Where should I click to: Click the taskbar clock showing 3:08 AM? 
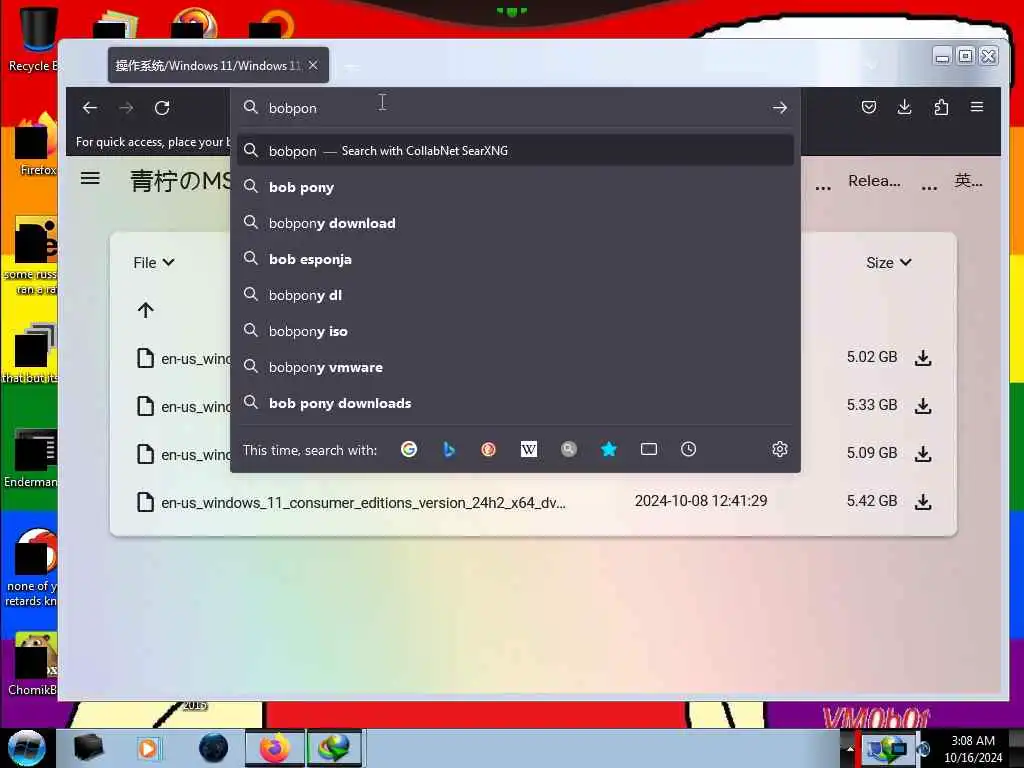(x=972, y=749)
